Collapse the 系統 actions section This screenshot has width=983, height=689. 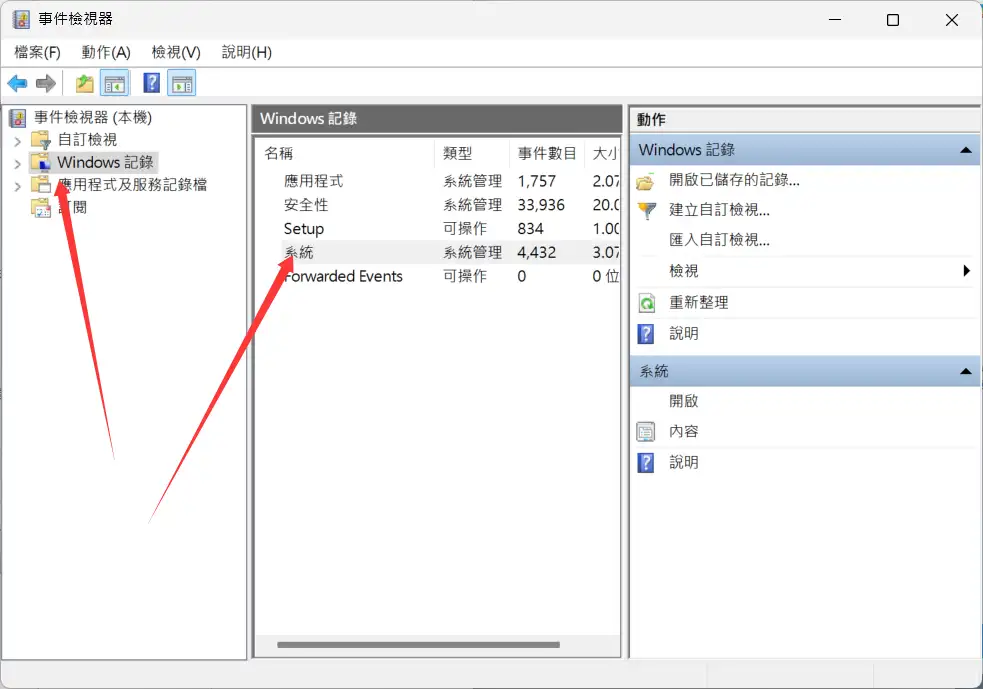tap(966, 372)
